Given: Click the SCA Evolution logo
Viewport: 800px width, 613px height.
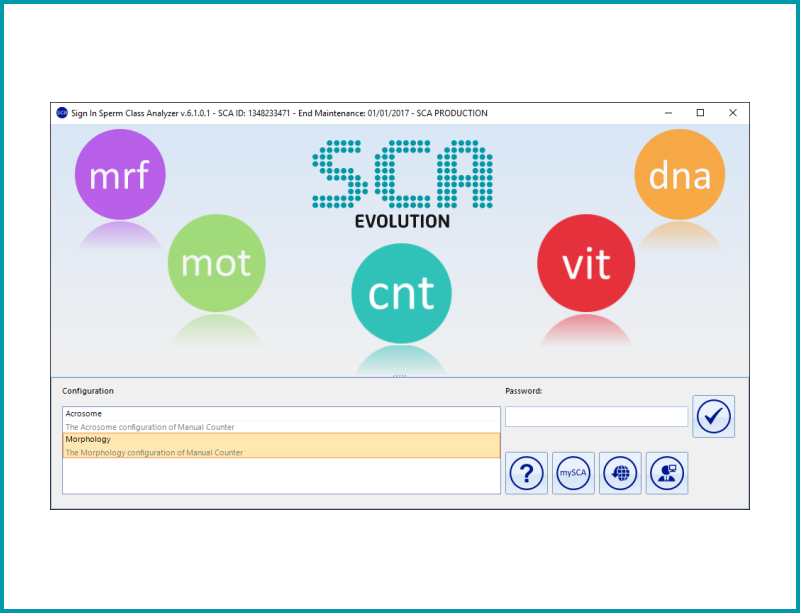Looking at the screenshot, I should click(402, 184).
